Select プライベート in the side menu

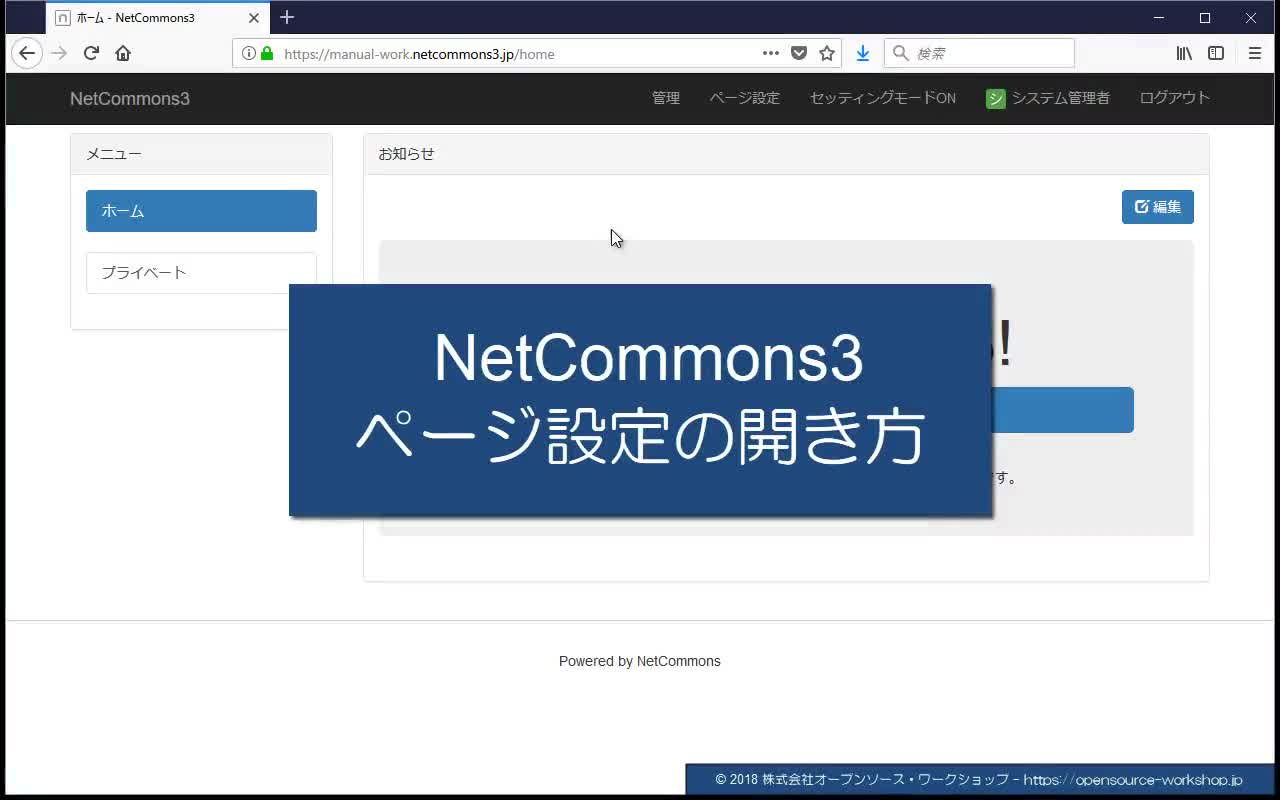(x=201, y=273)
